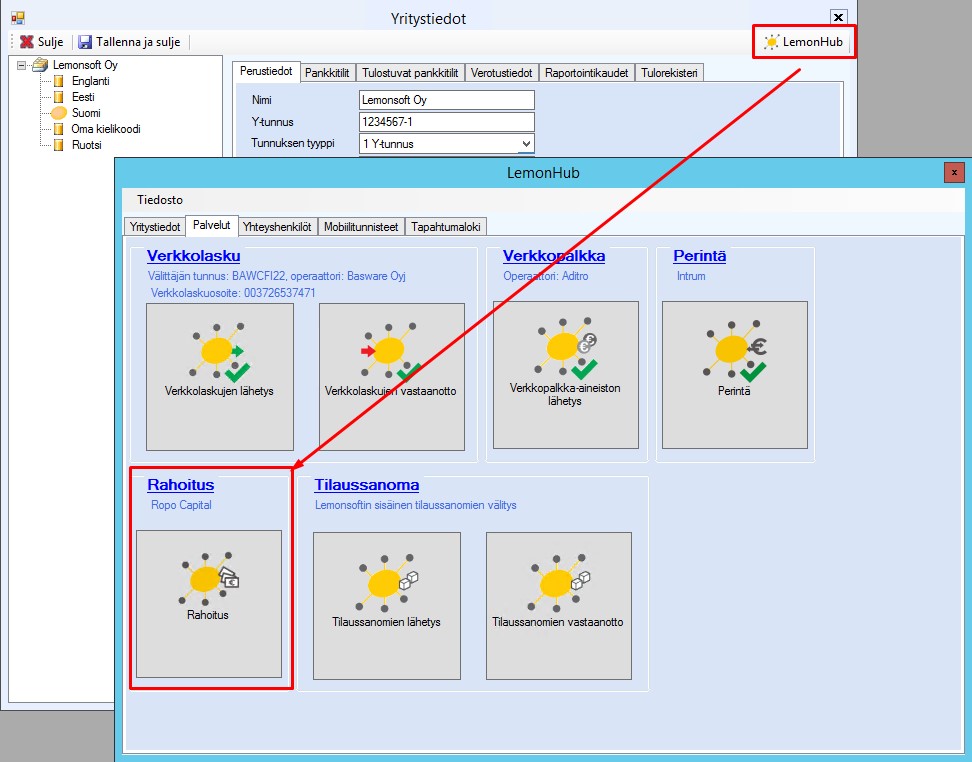Screen dimensions: 972x762
Task: Click the Tilaussanoma heading link
Action: click(366, 485)
